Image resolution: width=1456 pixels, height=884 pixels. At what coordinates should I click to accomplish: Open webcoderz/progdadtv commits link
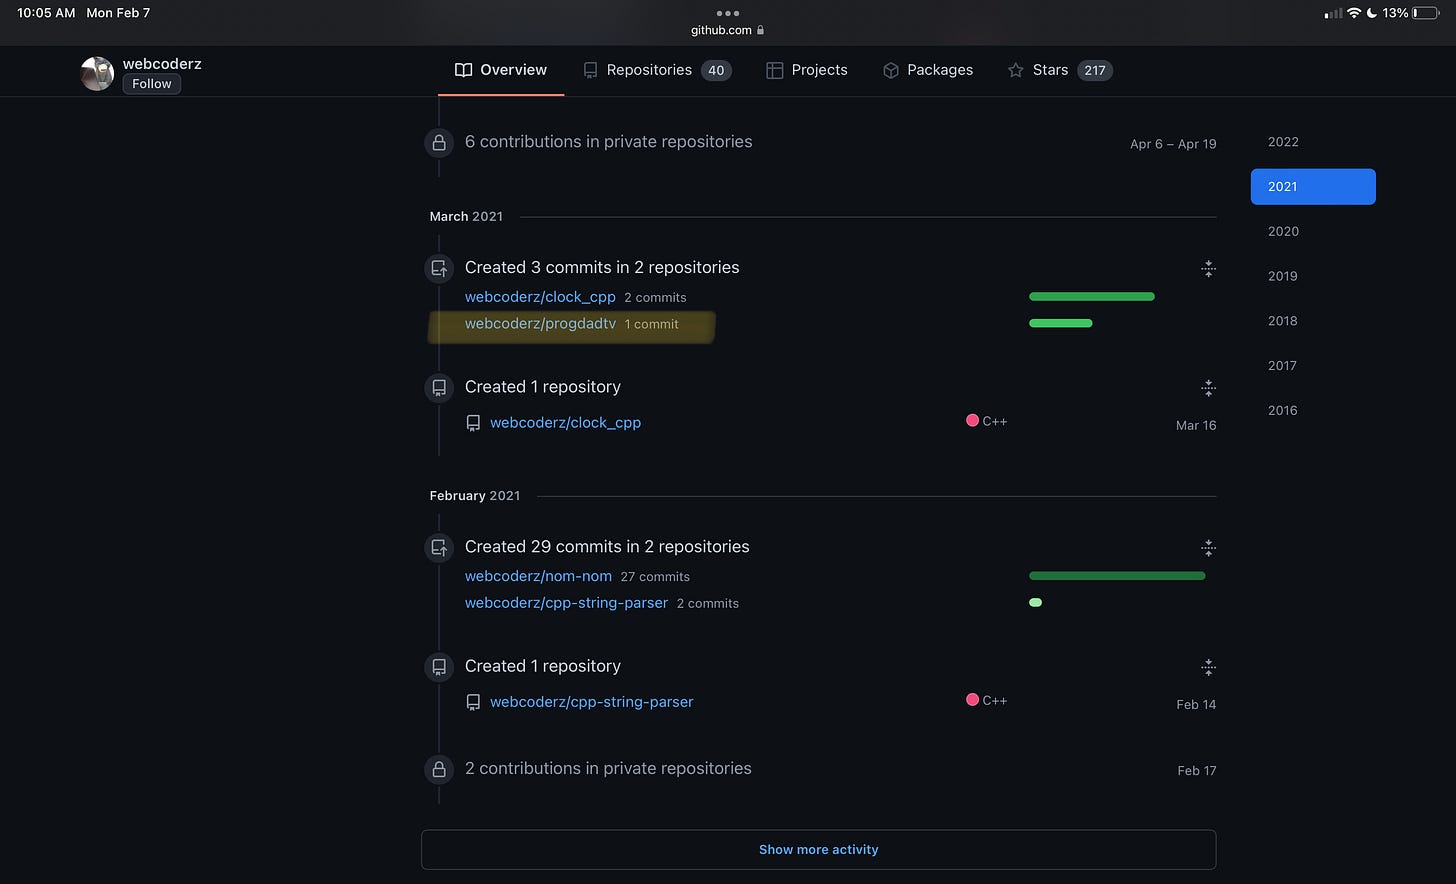pos(540,324)
